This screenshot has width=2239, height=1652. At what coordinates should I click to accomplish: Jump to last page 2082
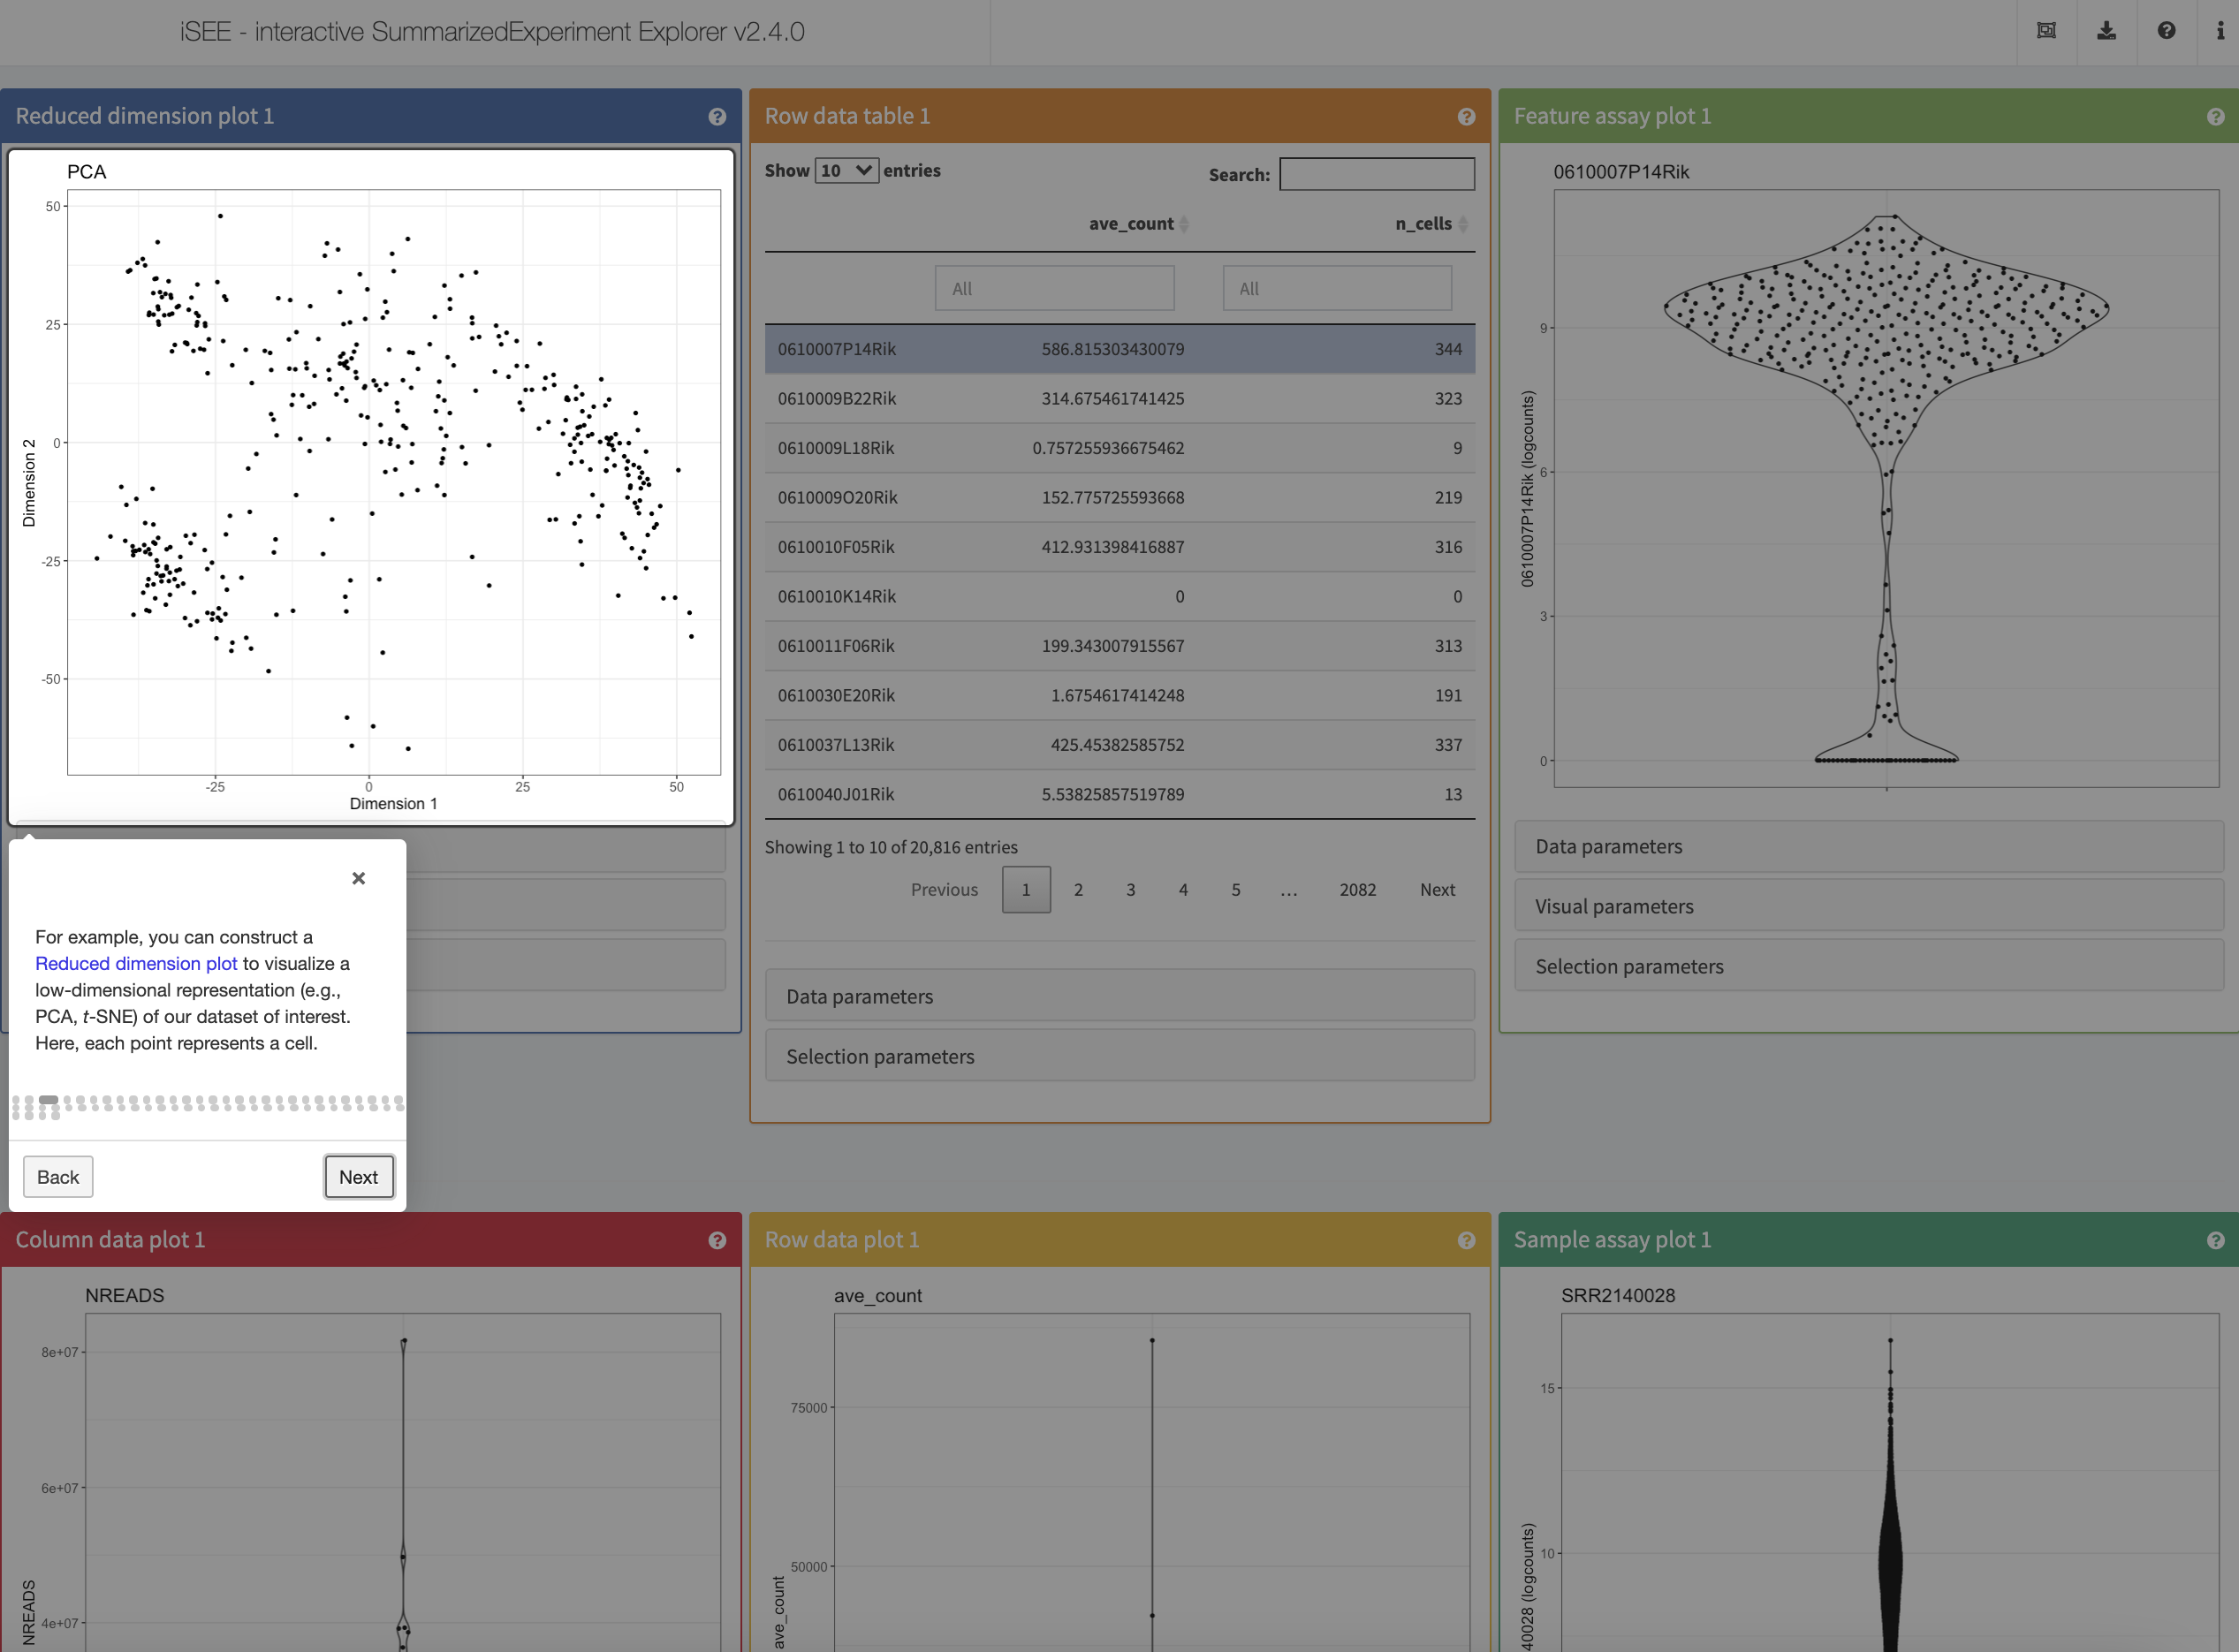[1357, 889]
